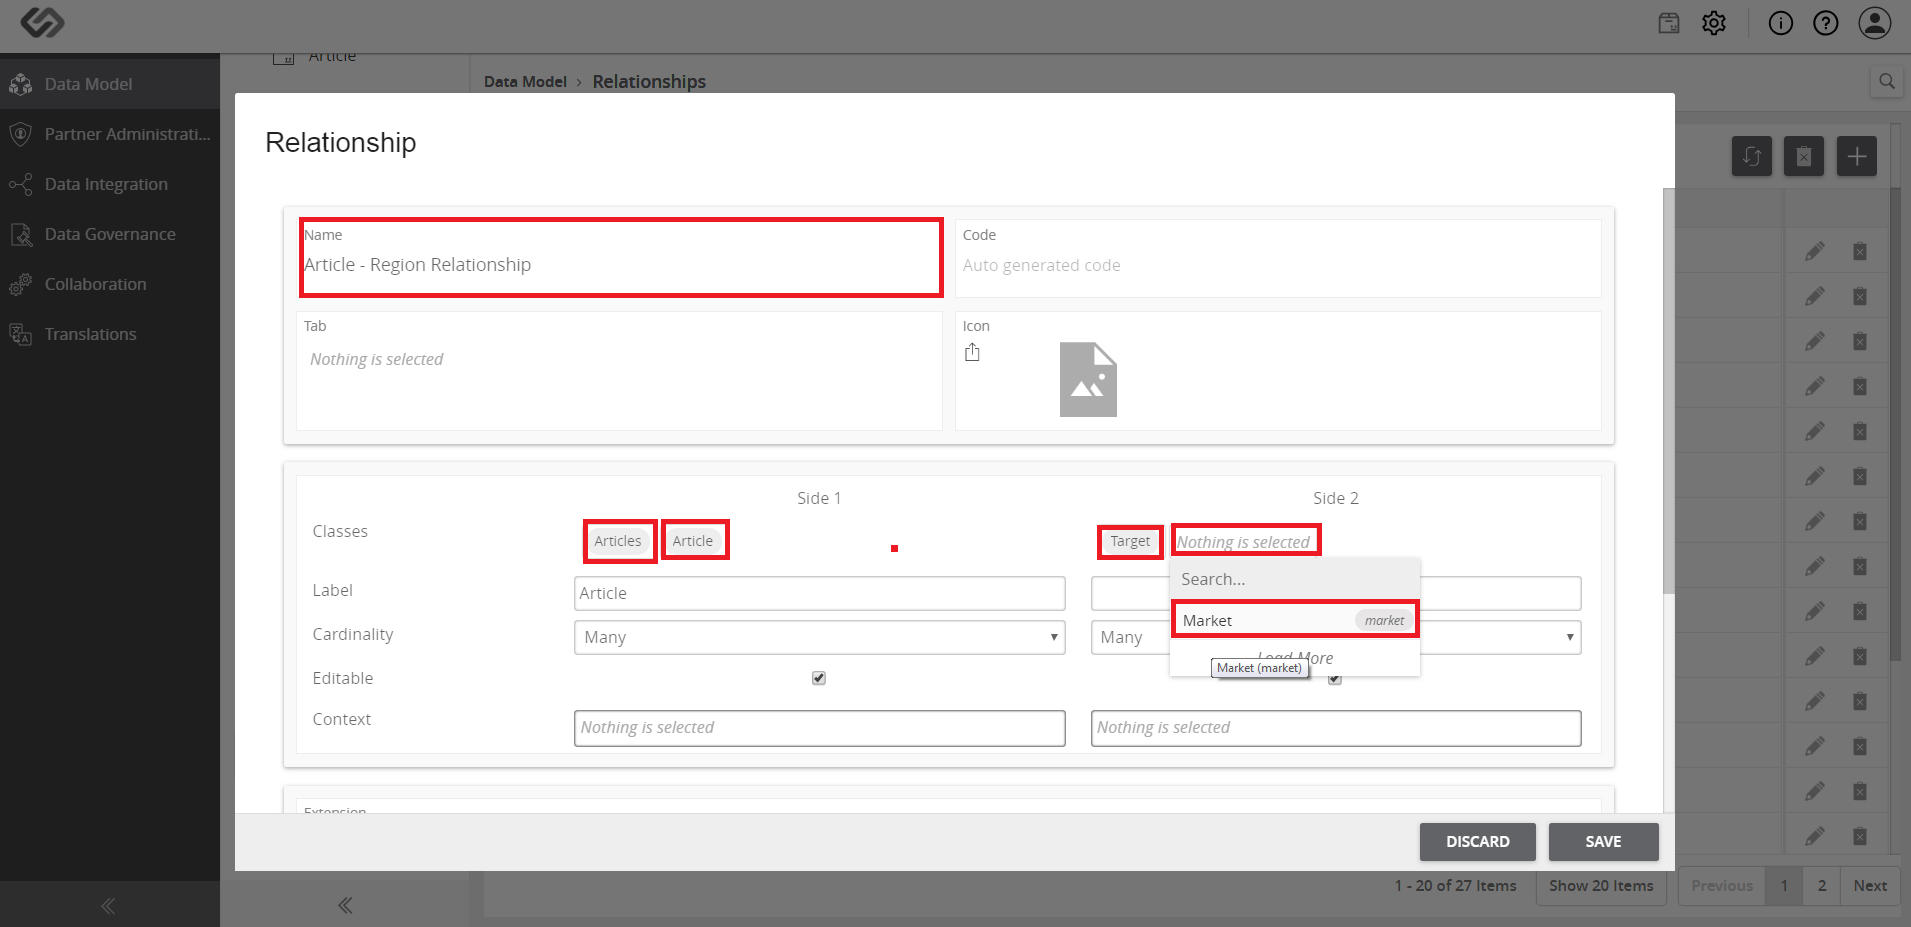This screenshot has height=927, width=1911.
Task: Open the Side 1 Context selector
Action: click(819, 728)
